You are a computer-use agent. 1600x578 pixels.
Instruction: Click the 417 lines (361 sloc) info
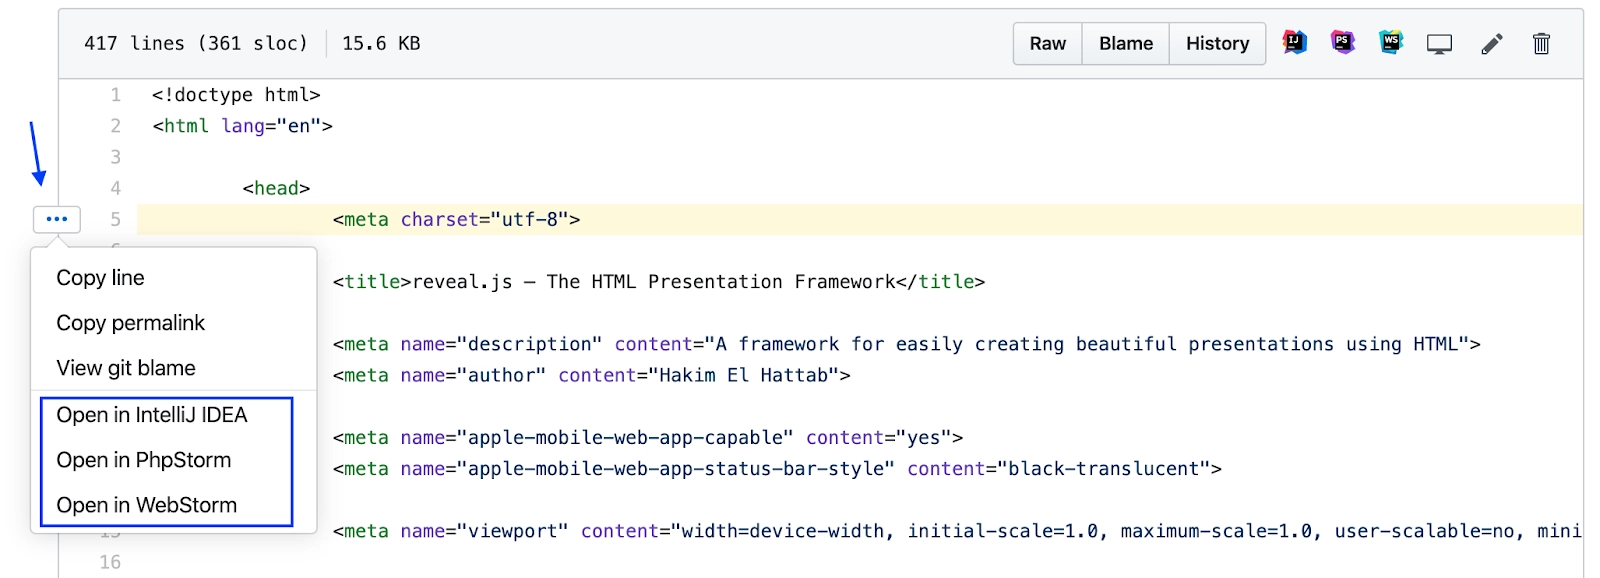[x=196, y=44]
